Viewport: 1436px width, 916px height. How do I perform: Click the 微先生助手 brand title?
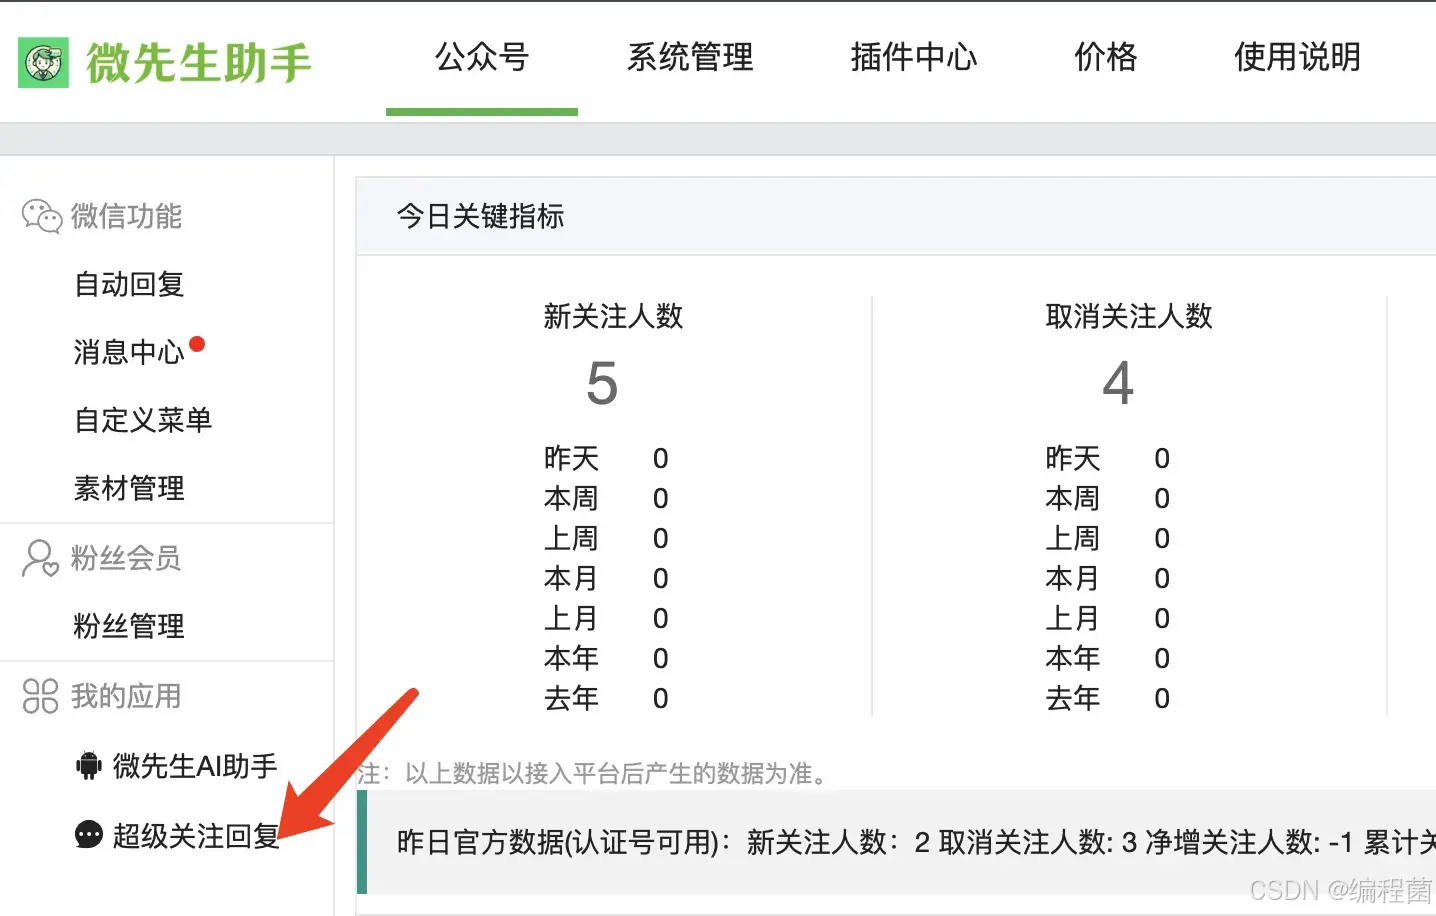[x=199, y=63]
